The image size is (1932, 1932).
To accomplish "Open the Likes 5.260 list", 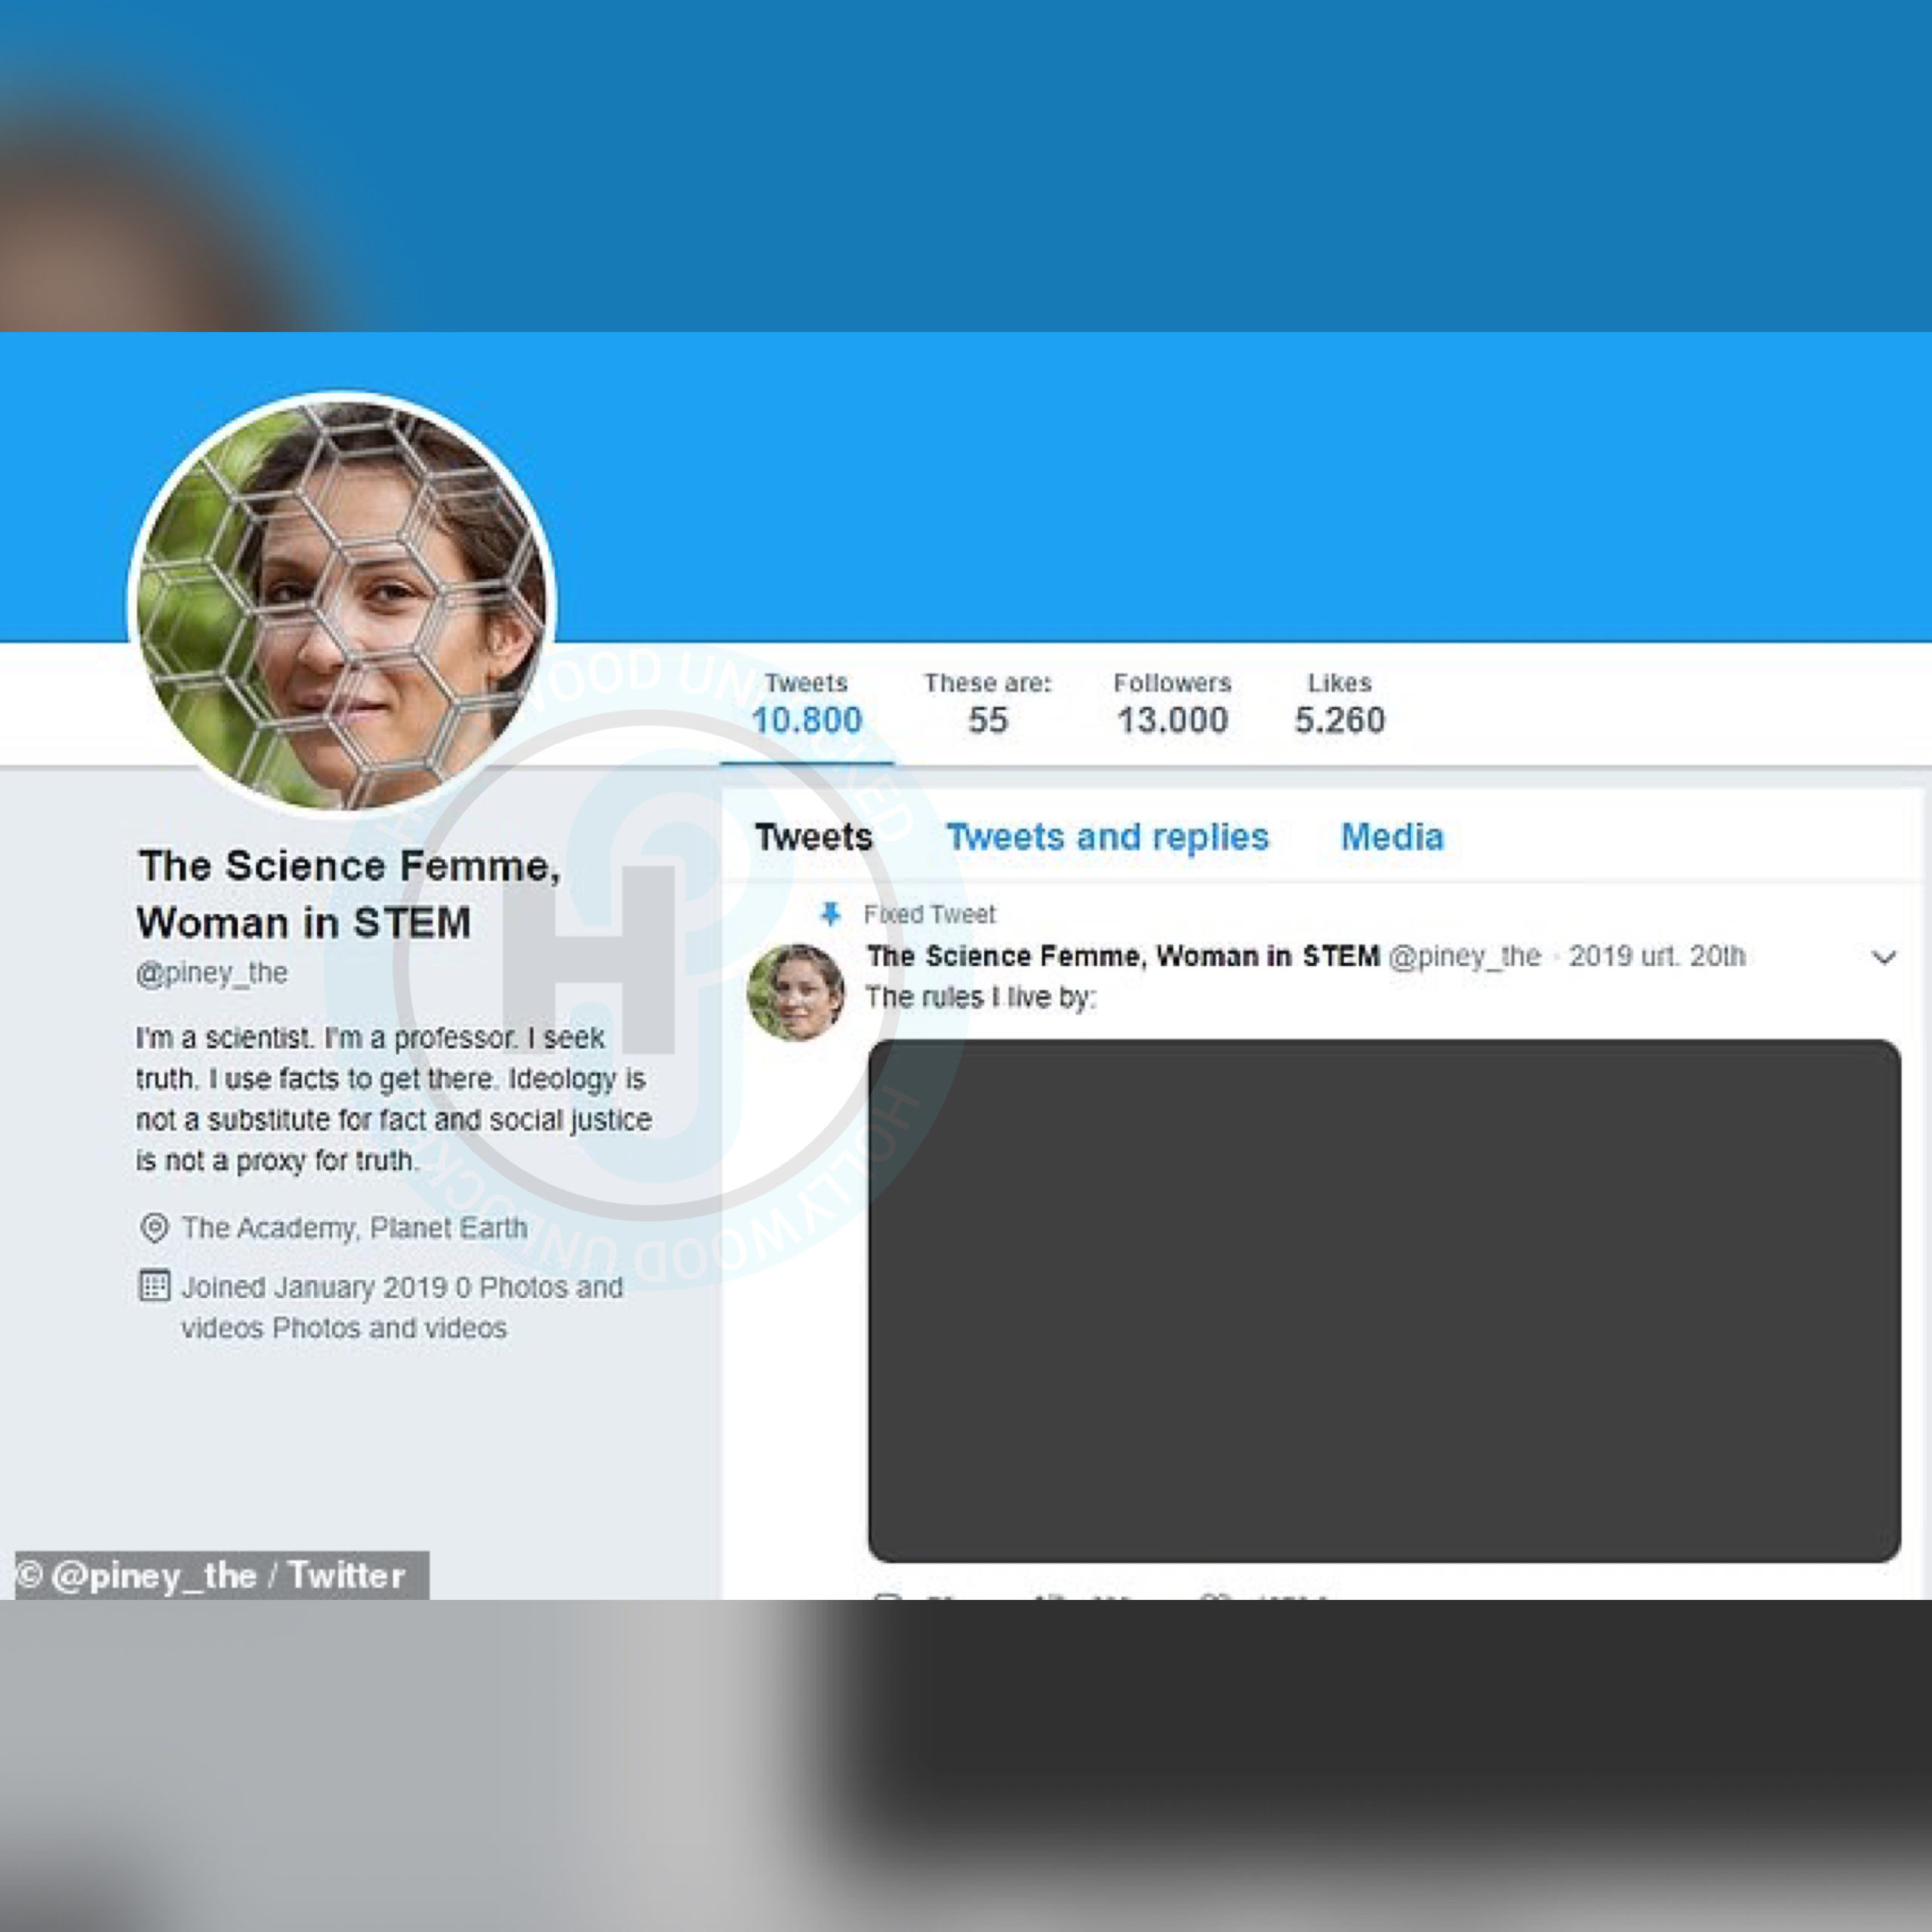I will [1339, 704].
